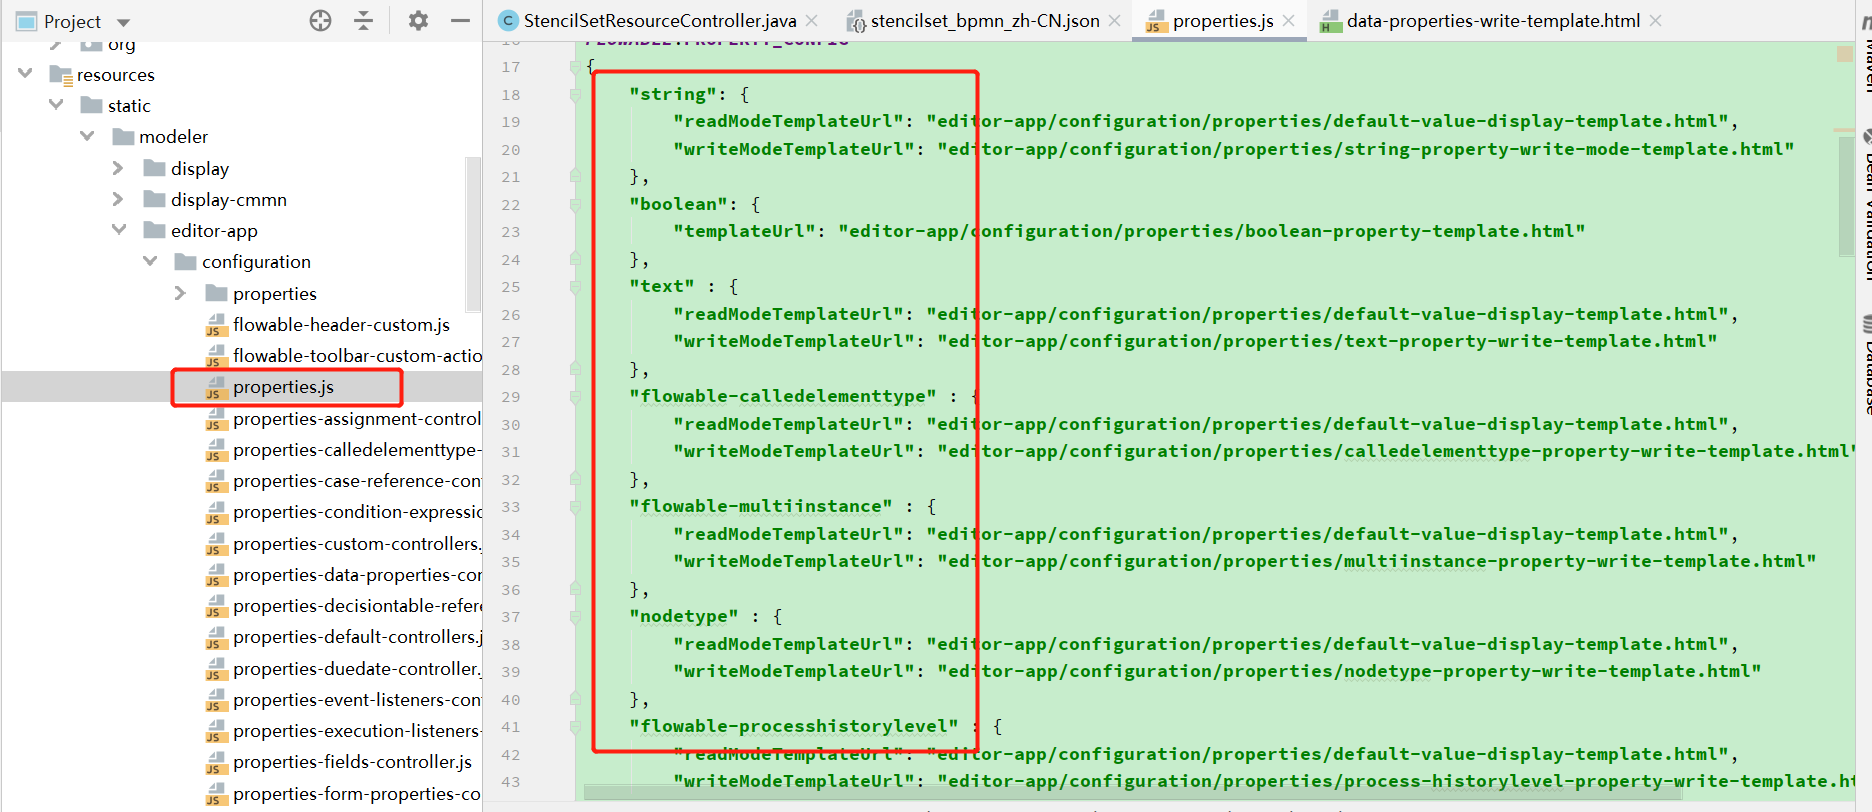Click JS file icon of properties.js
Image resolution: width=1872 pixels, height=812 pixels.
click(215, 387)
